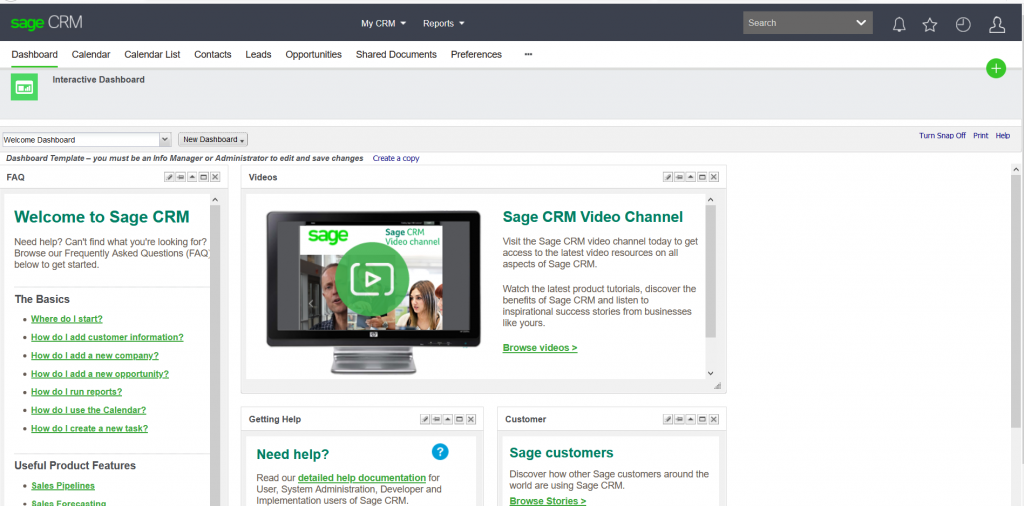This screenshot has height=506, width=1024.
Task: Play the Sage CRM video thumbnail
Action: pos(371,277)
